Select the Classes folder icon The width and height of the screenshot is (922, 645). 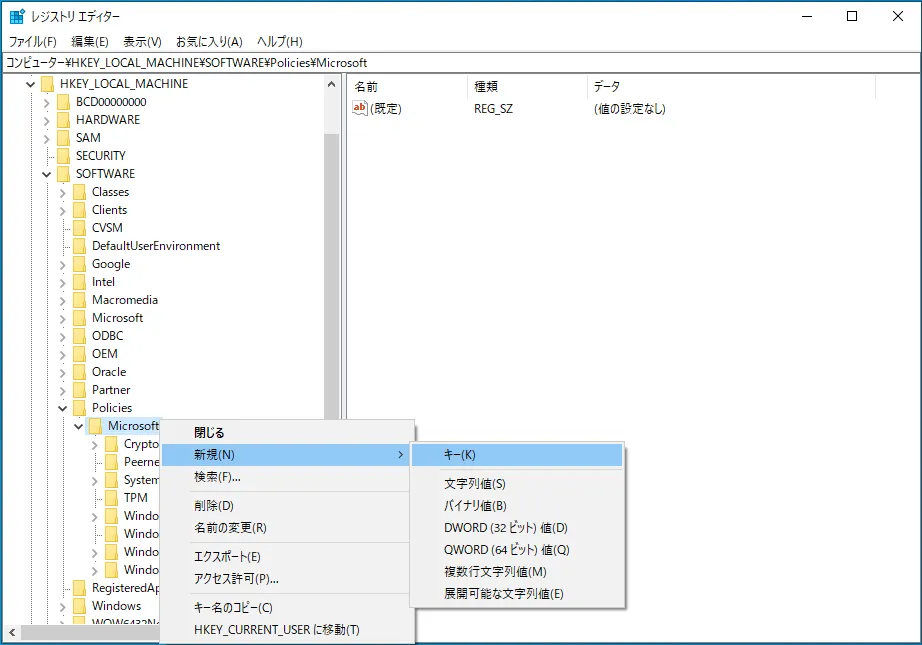coord(79,192)
